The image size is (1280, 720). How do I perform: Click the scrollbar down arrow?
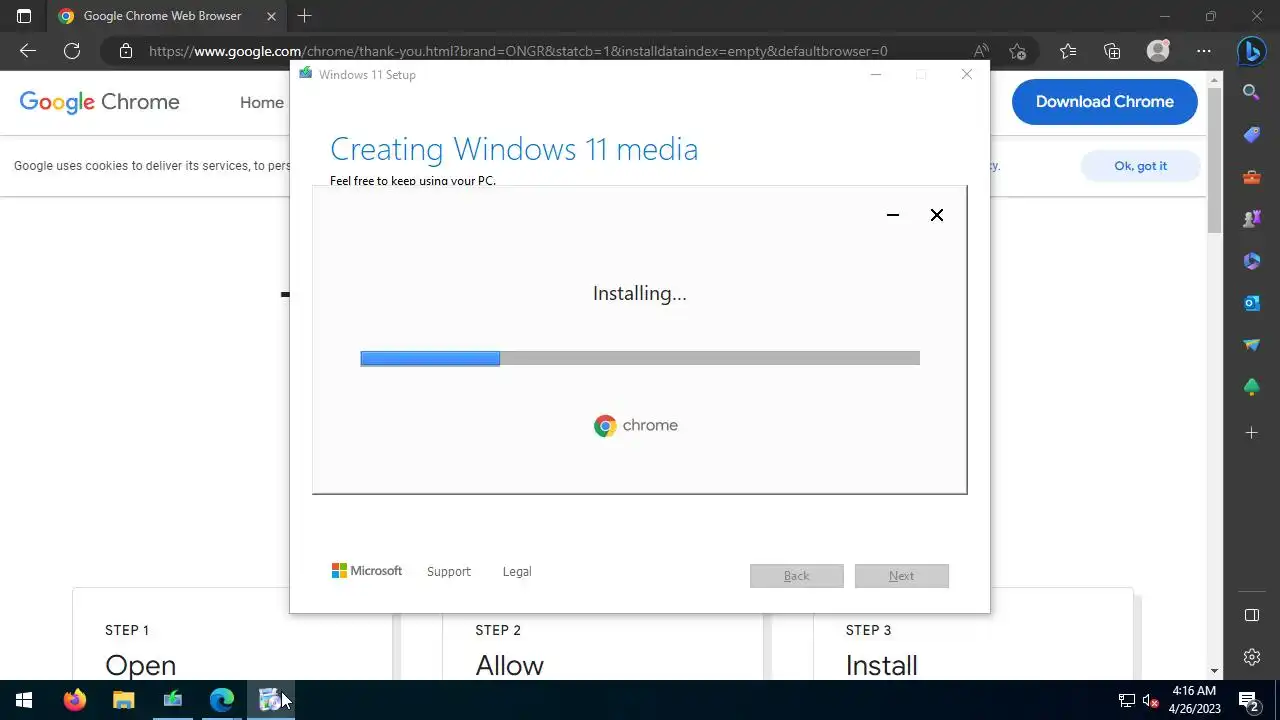(x=1215, y=671)
